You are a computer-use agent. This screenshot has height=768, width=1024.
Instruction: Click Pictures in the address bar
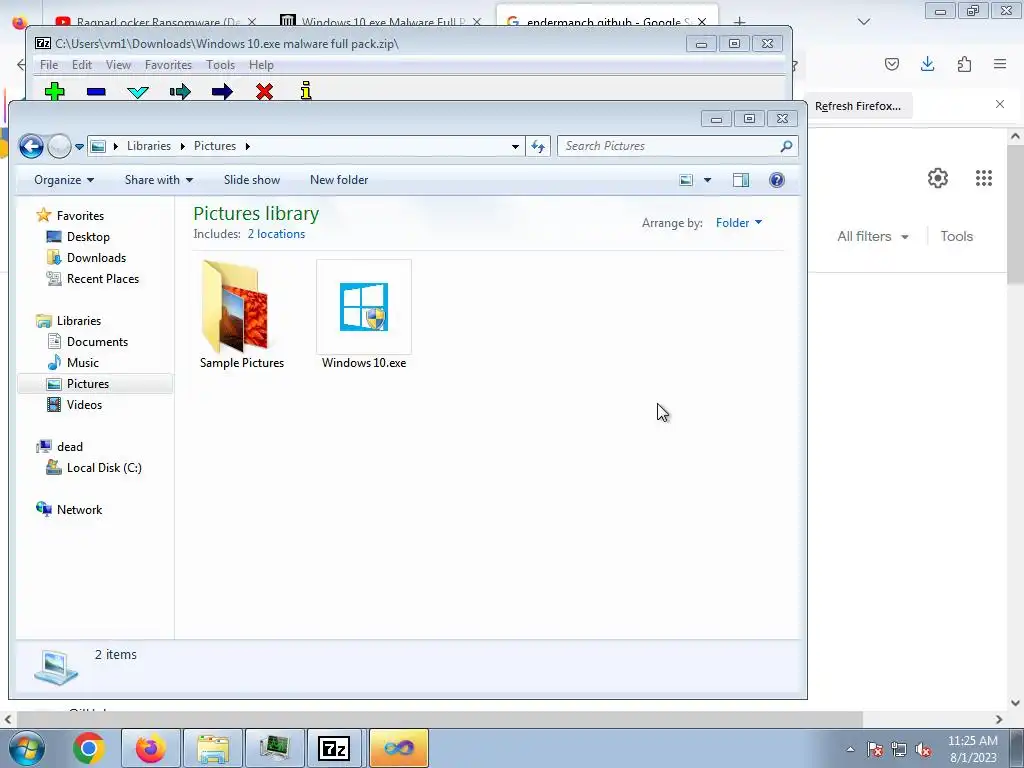click(x=215, y=146)
